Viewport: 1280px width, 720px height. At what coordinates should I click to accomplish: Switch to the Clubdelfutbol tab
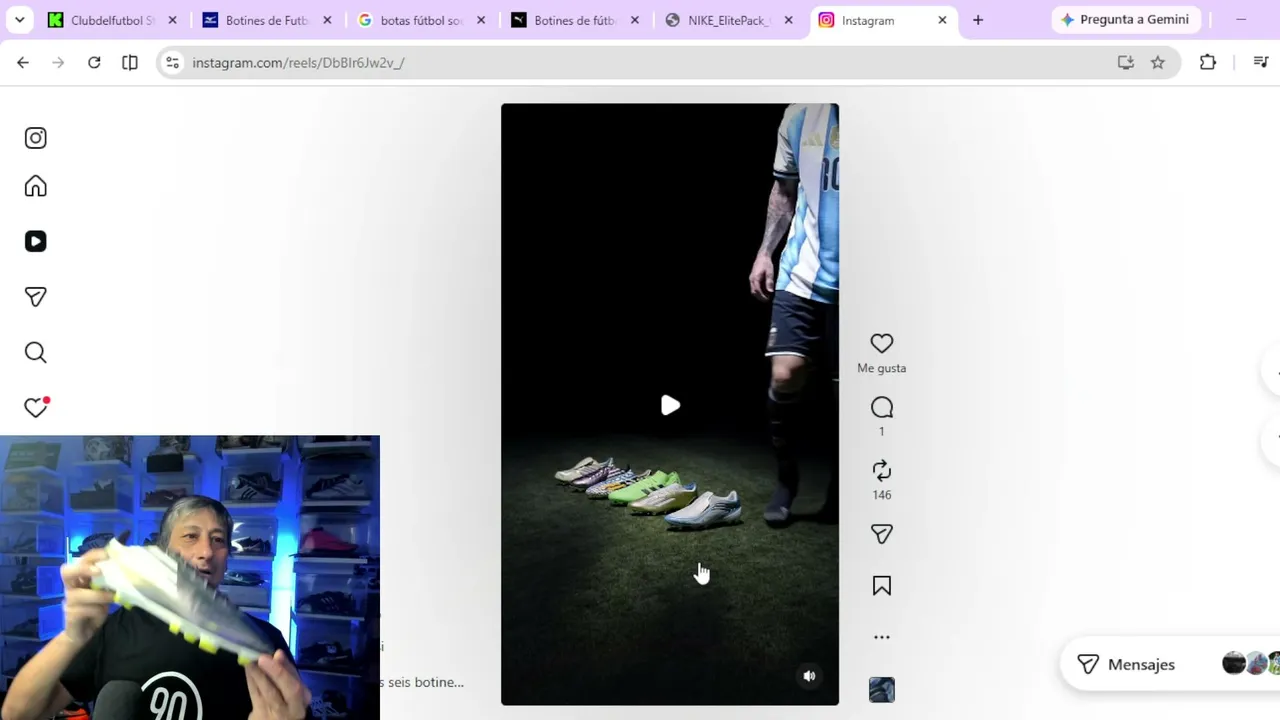point(112,20)
